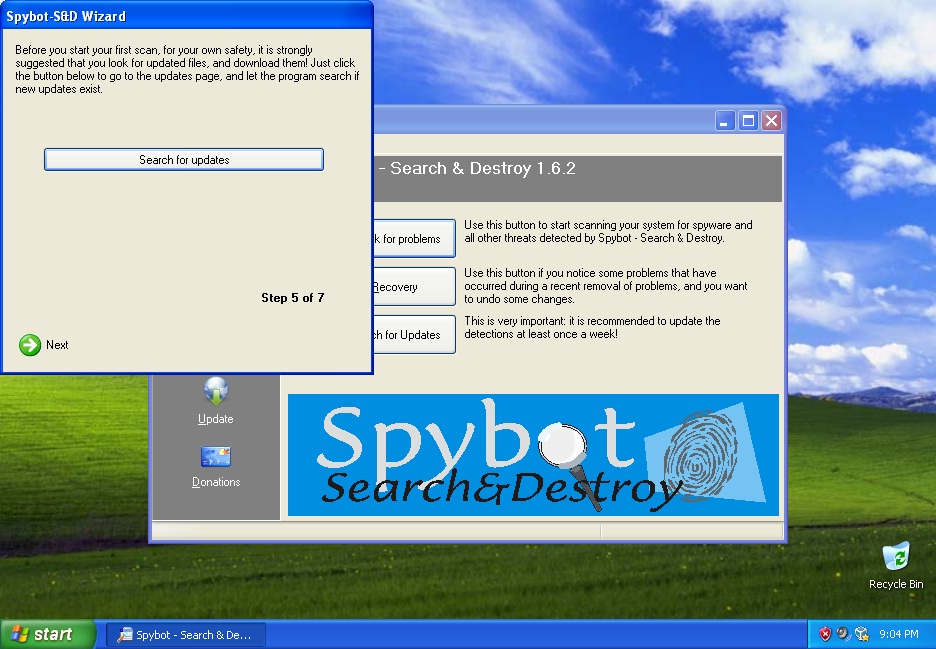Image resolution: width=936 pixels, height=649 pixels.
Task: Click the Check for problems button in Spybot
Action: [x=414, y=238]
